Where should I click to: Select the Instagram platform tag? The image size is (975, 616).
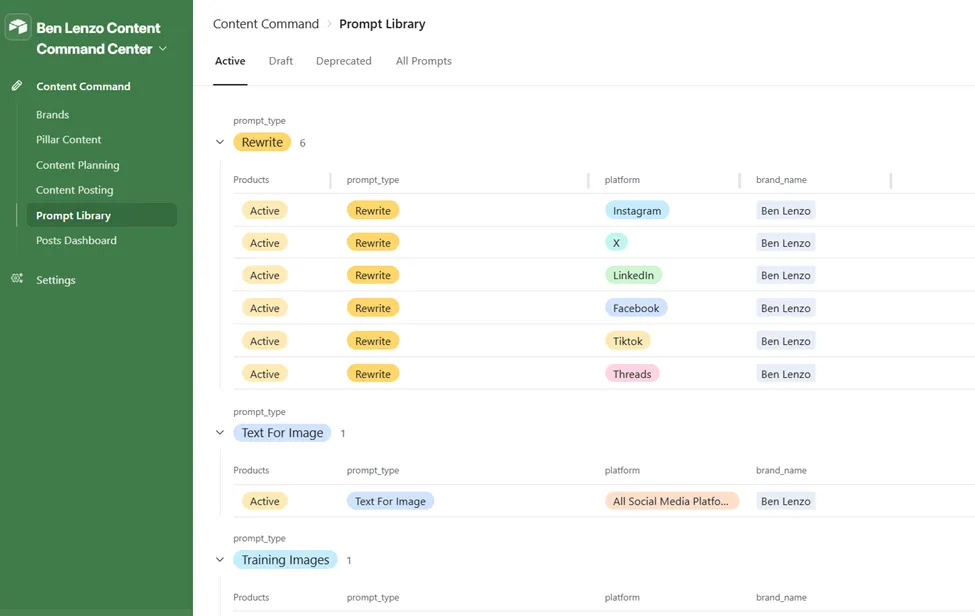[x=637, y=211]
